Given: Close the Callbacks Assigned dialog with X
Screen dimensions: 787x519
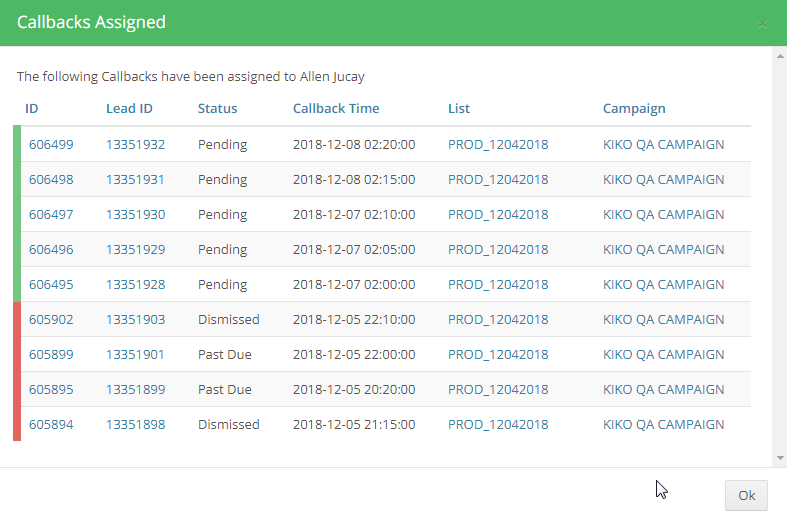Looking at the screenshot, I should pos(762,23).
